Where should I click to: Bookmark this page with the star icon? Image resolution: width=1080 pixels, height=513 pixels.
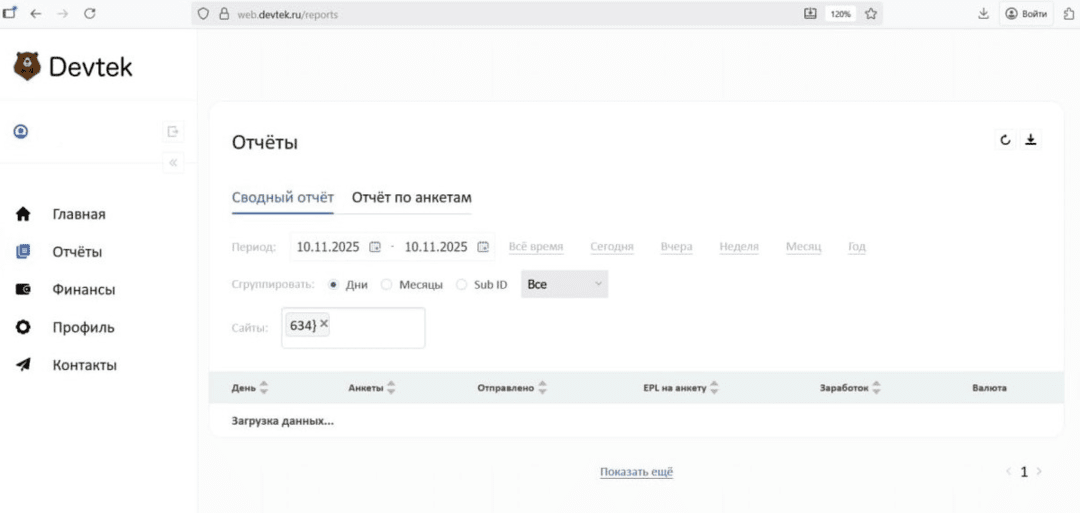(871, 13)
